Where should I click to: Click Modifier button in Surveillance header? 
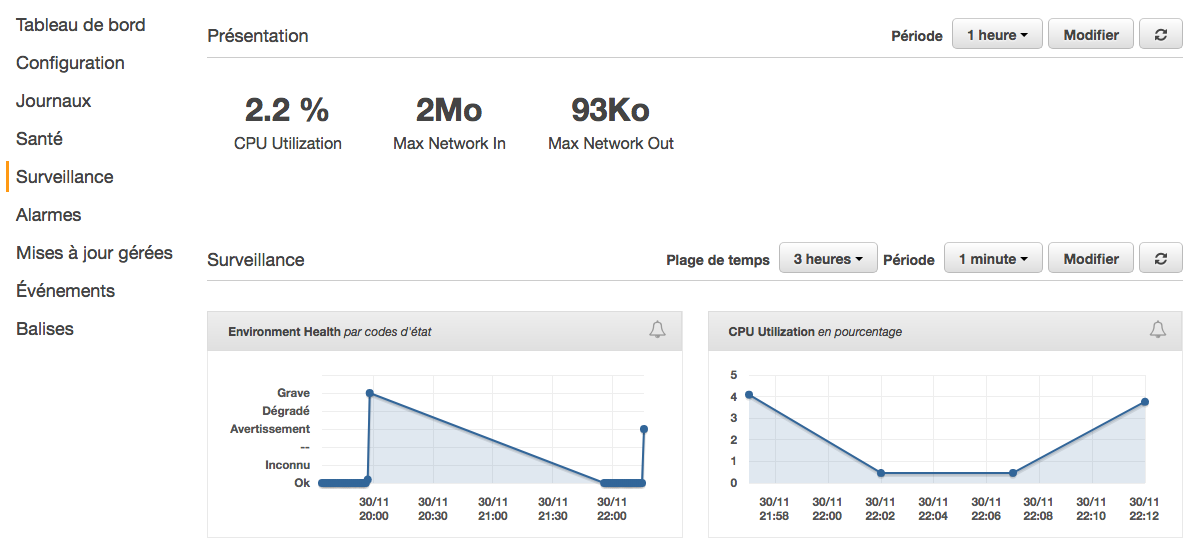1091,259
